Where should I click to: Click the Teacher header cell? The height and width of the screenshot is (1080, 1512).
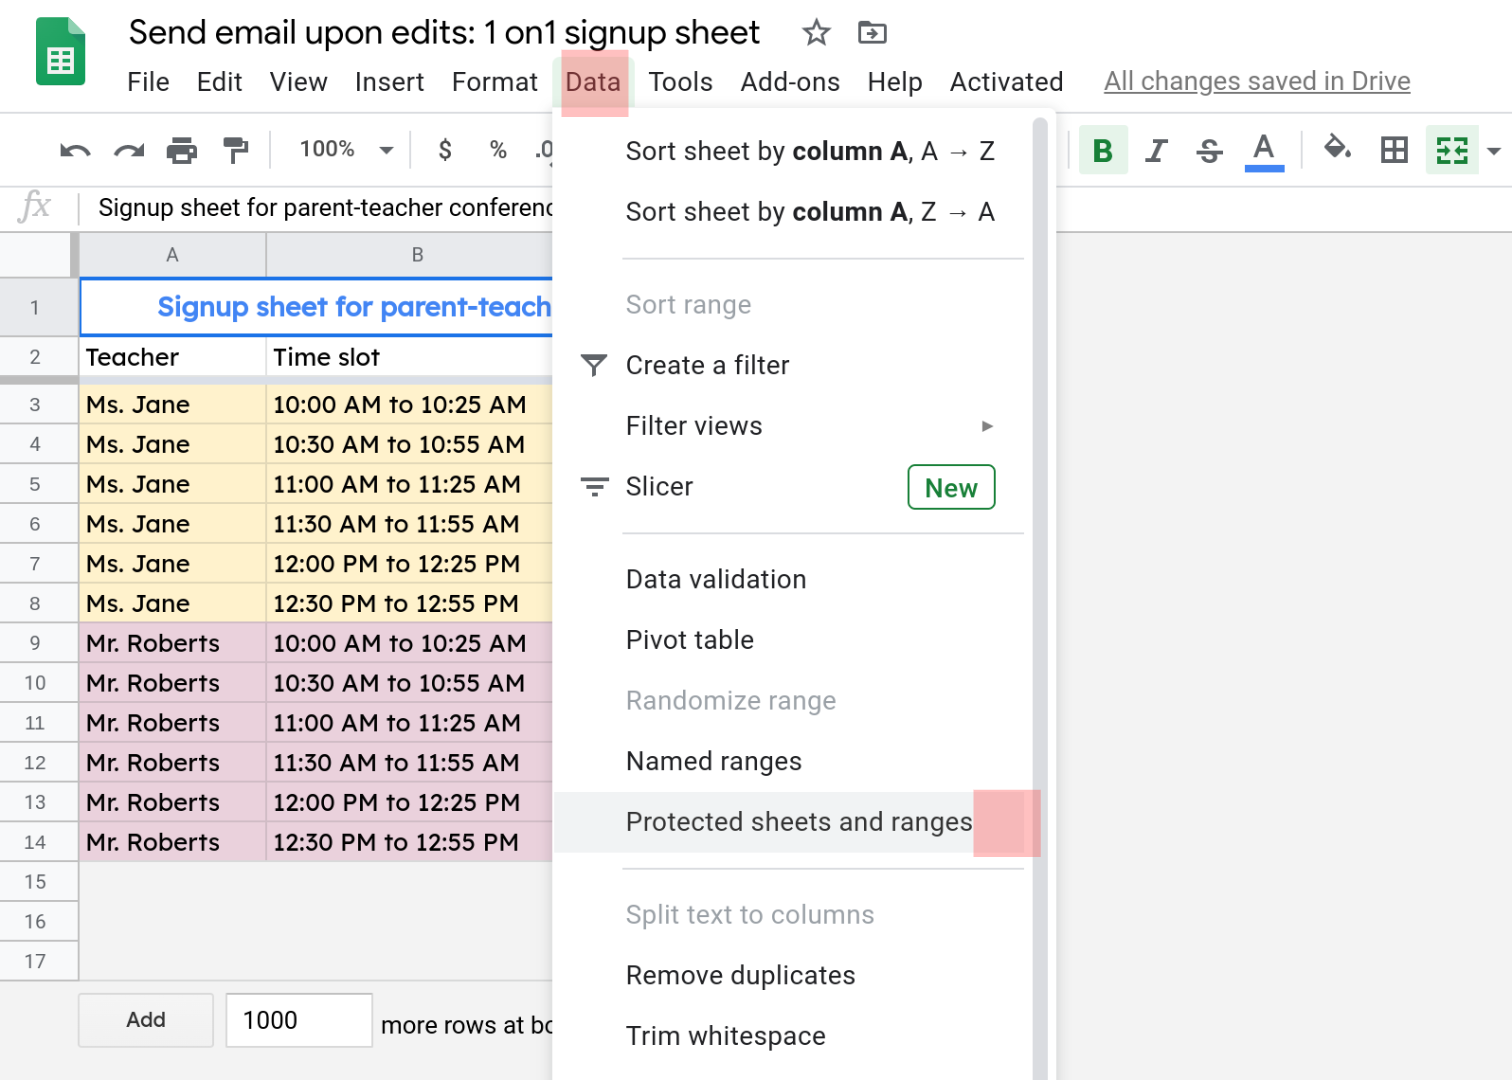[172, 357]
